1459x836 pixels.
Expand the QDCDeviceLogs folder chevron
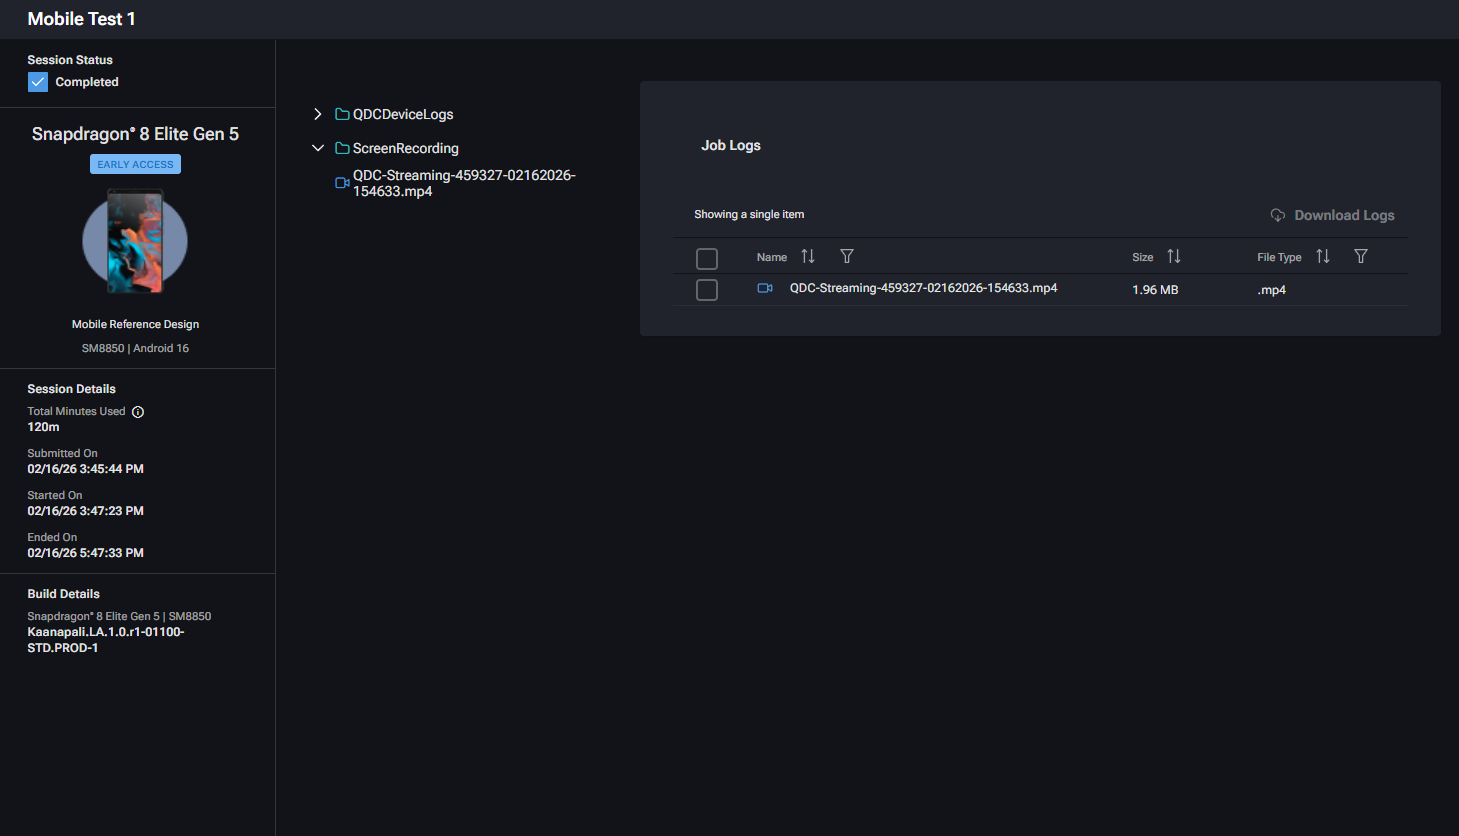(318, 115)
